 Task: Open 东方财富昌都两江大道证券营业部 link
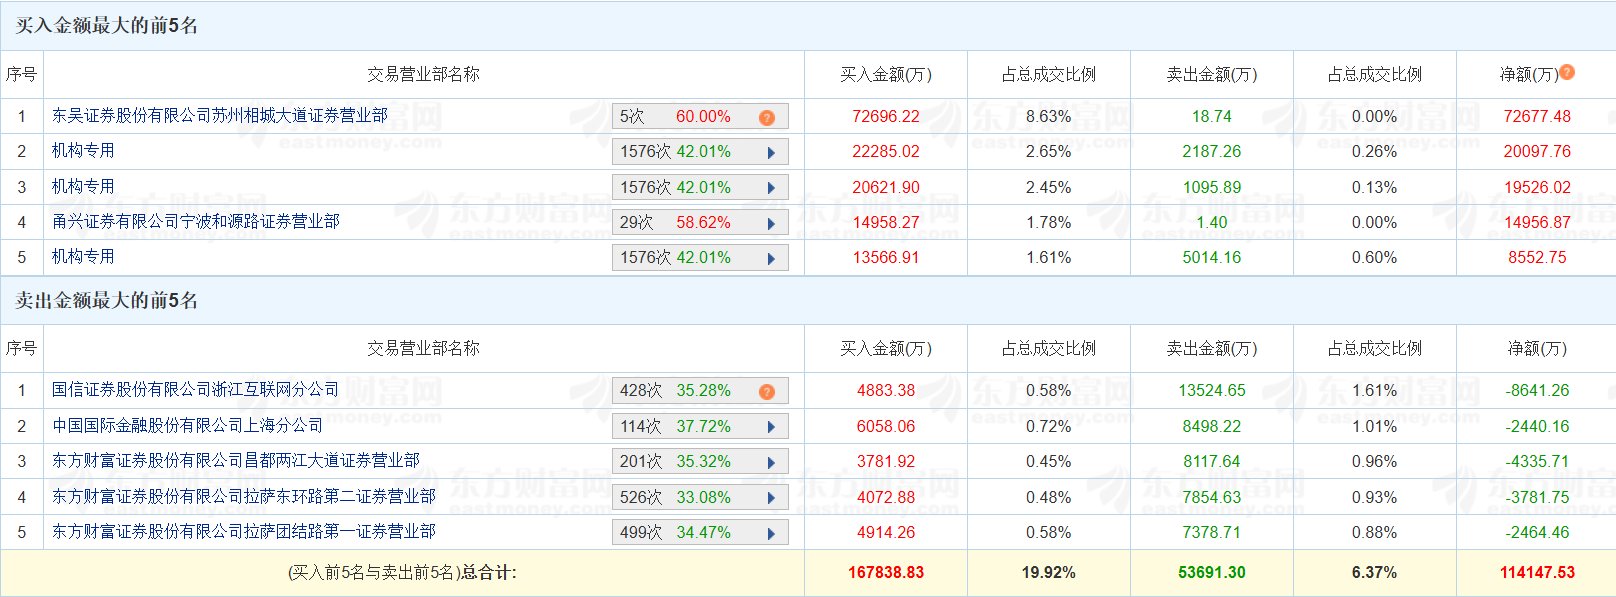point(235,460)
